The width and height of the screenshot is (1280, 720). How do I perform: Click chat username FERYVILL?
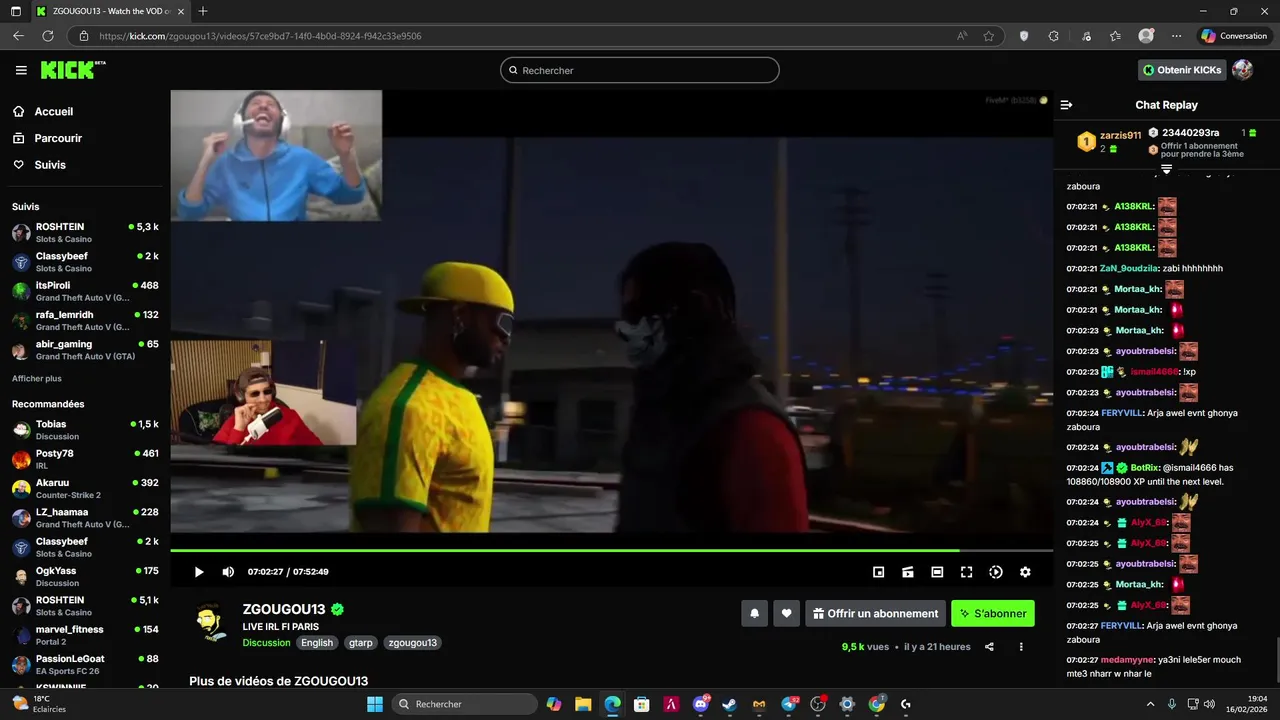click(1121, 413)
